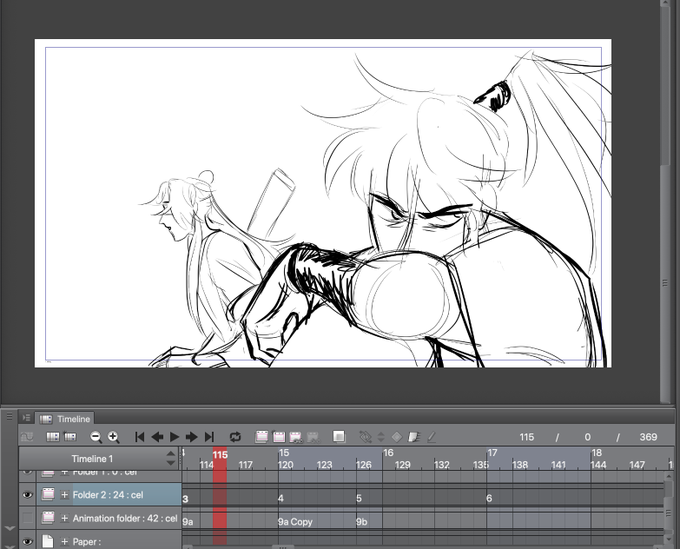Viewport: 680px width, 549px height.
Task: Select cel 4 in Folder 2 track
Action: click(281, 498)
